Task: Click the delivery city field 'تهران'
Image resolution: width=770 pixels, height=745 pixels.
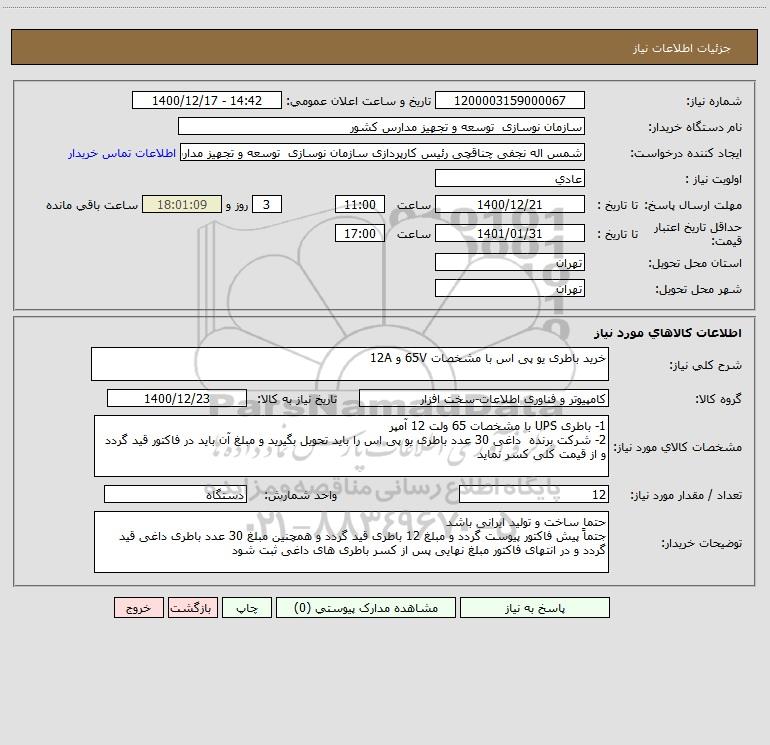Action: [510, 288]
